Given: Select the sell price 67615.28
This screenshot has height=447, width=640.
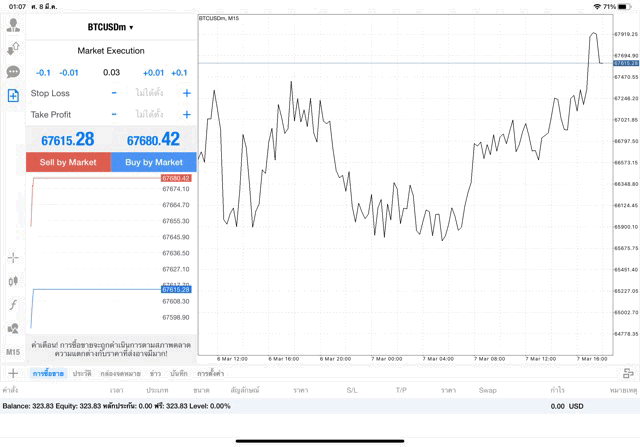Looking at the screenshot, I should click(x=68, y=140).
